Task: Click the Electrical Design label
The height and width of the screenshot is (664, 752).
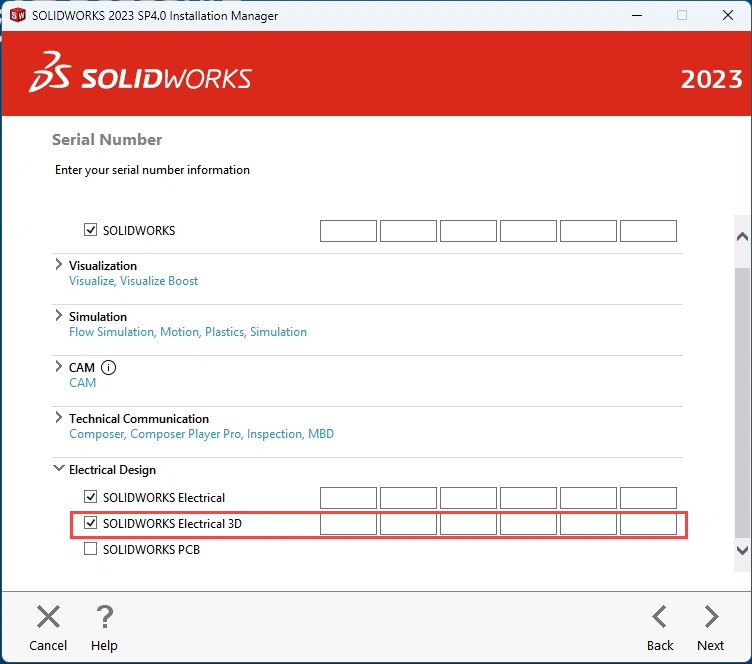Action: (112, 470)
